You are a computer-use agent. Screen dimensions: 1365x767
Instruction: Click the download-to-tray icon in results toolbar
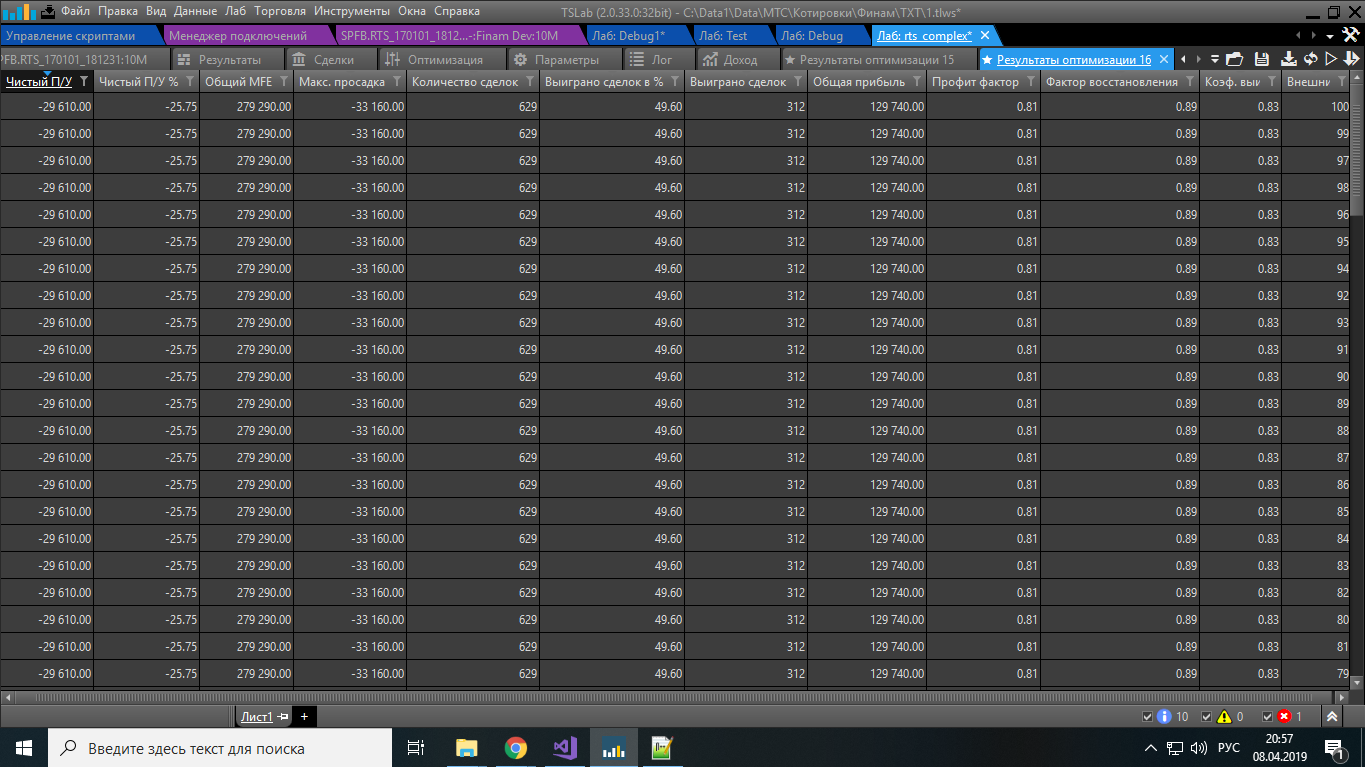pyautogui.click(x=1289, y=59)
